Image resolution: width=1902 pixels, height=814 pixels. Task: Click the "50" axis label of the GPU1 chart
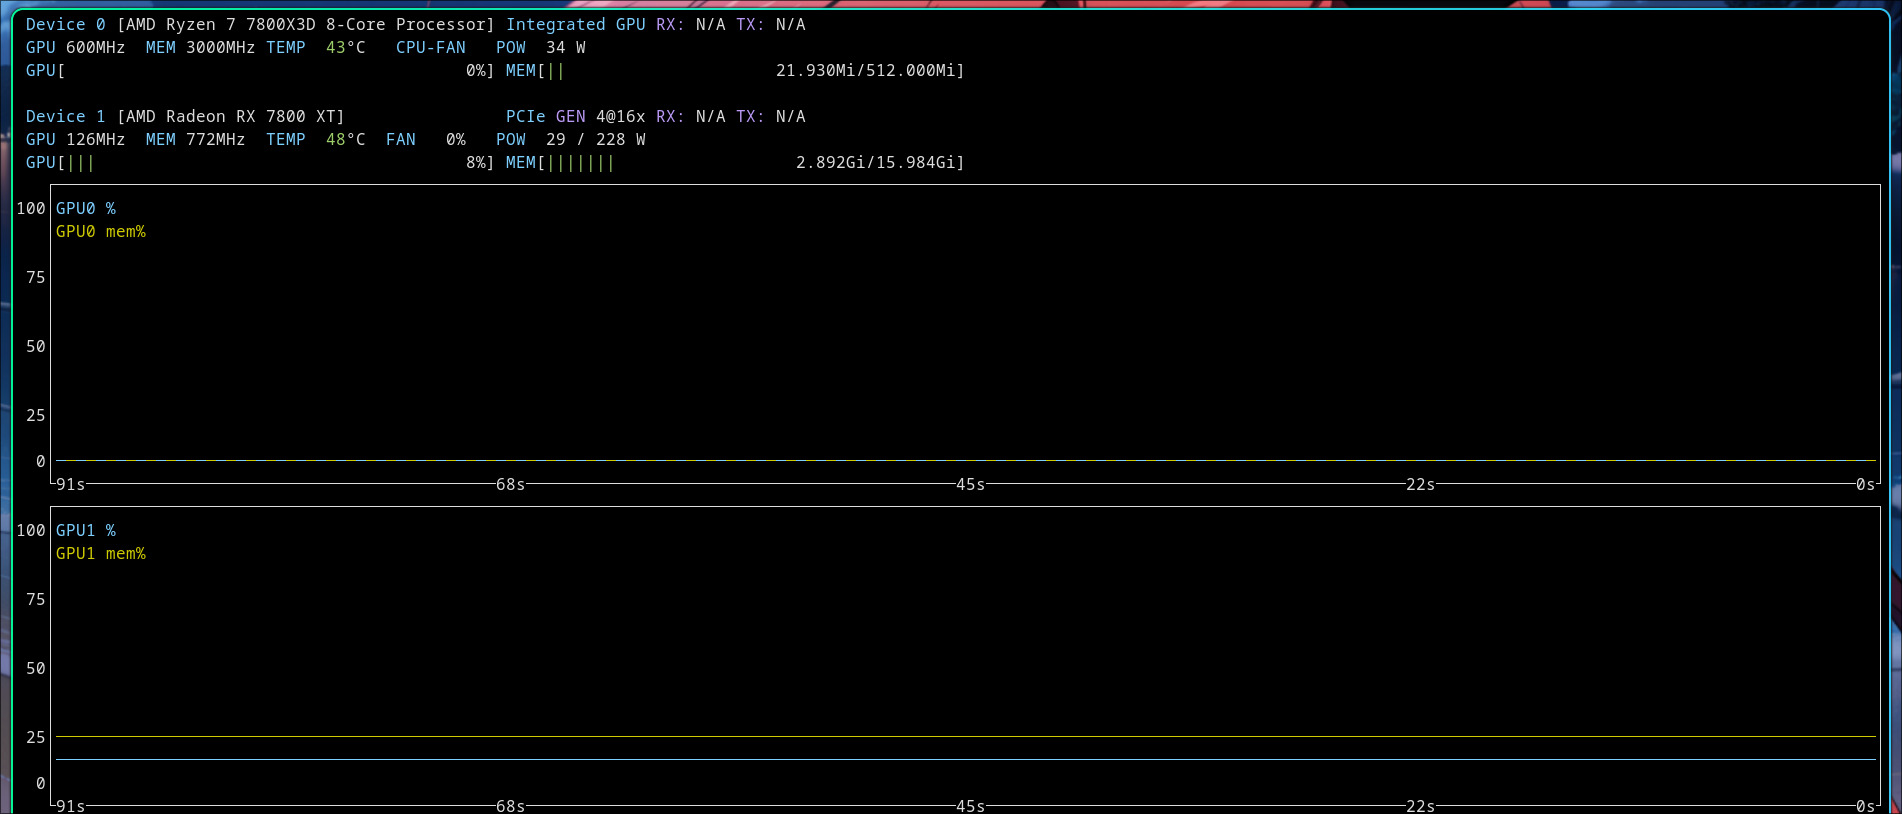point(36,668)
